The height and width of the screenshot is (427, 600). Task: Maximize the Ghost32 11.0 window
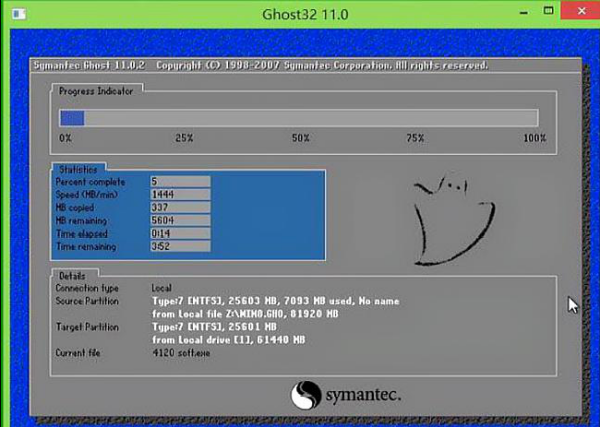coord(548,11)
